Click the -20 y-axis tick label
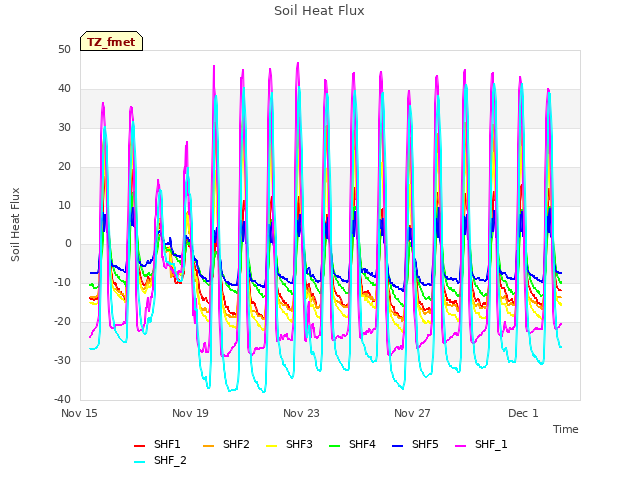The image size is (640, 480). tap(62, 322)
